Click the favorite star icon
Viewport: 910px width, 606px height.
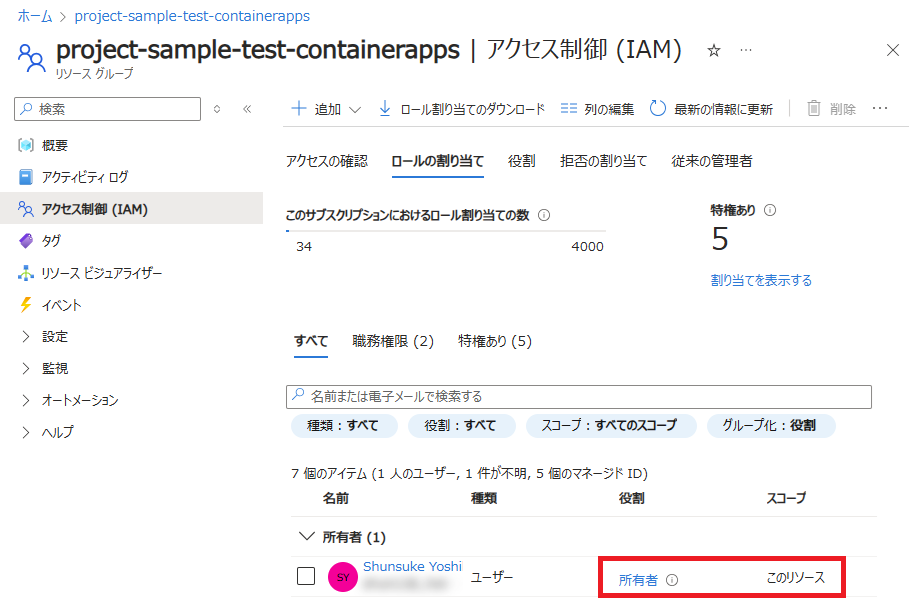coord(714,50)
